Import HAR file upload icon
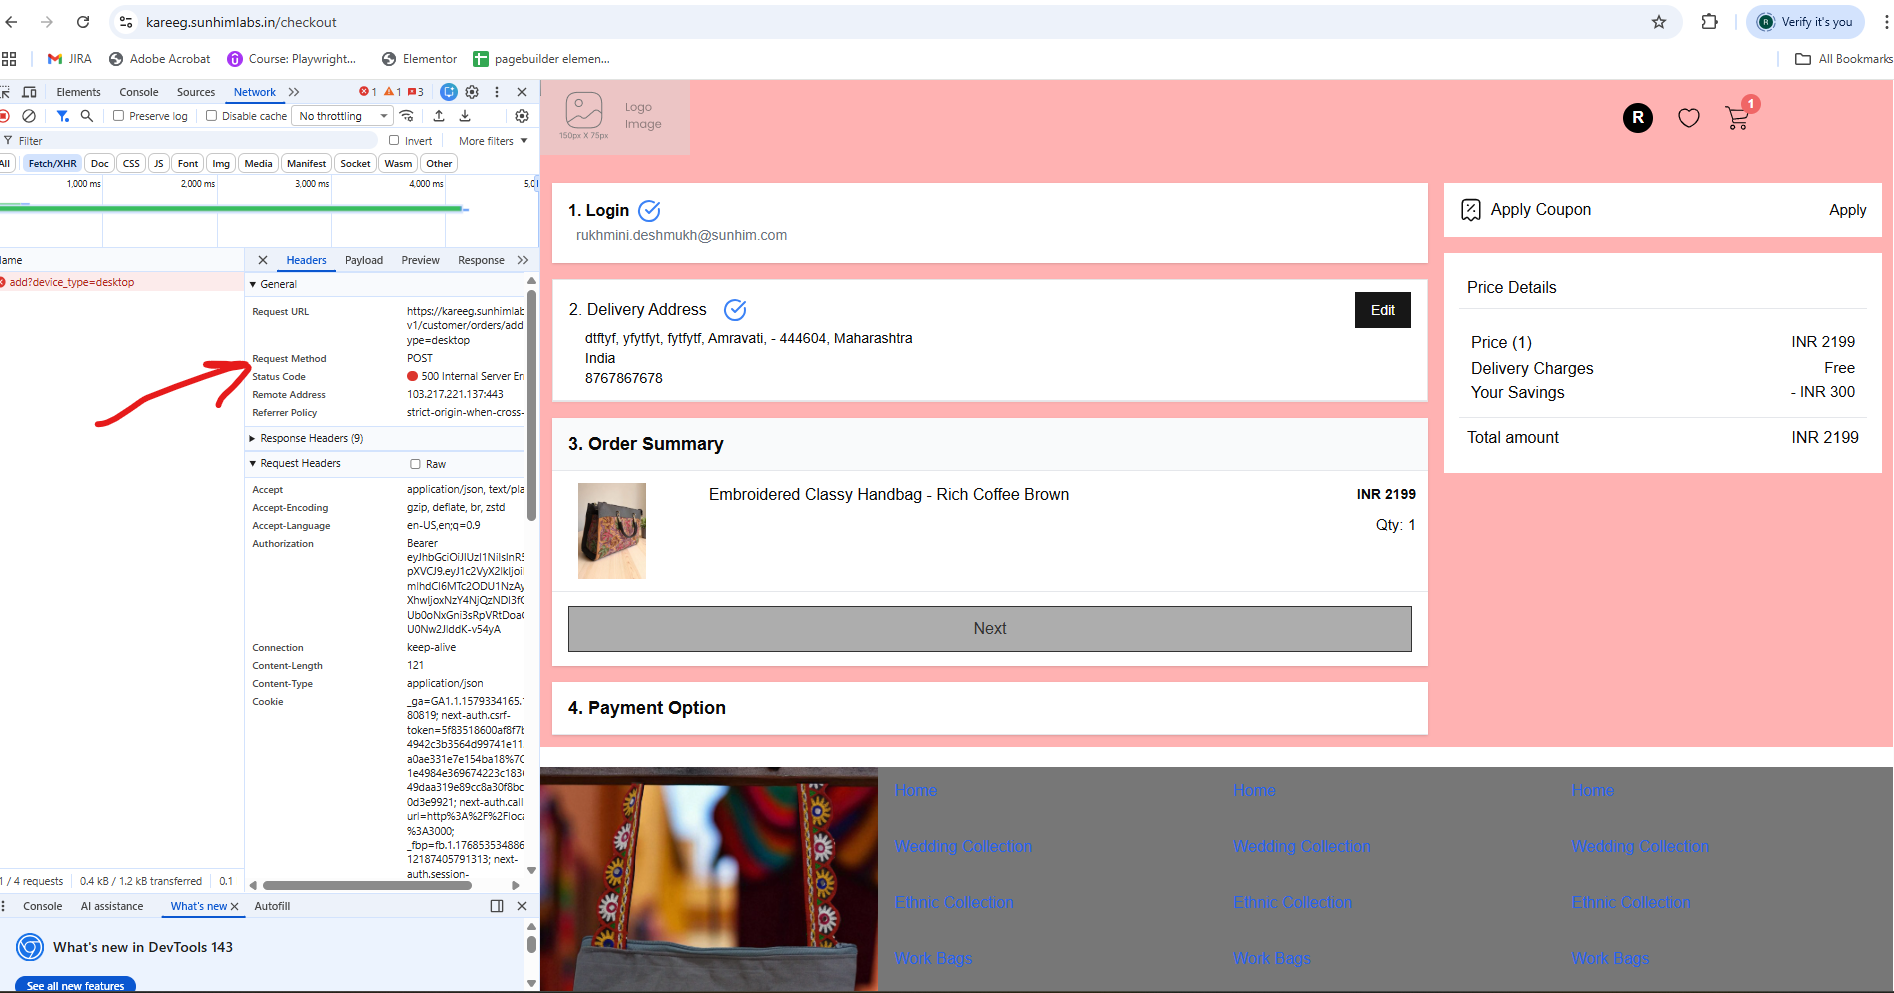Viewport: 1894px width, 993px height. click(x=439, y=116)
